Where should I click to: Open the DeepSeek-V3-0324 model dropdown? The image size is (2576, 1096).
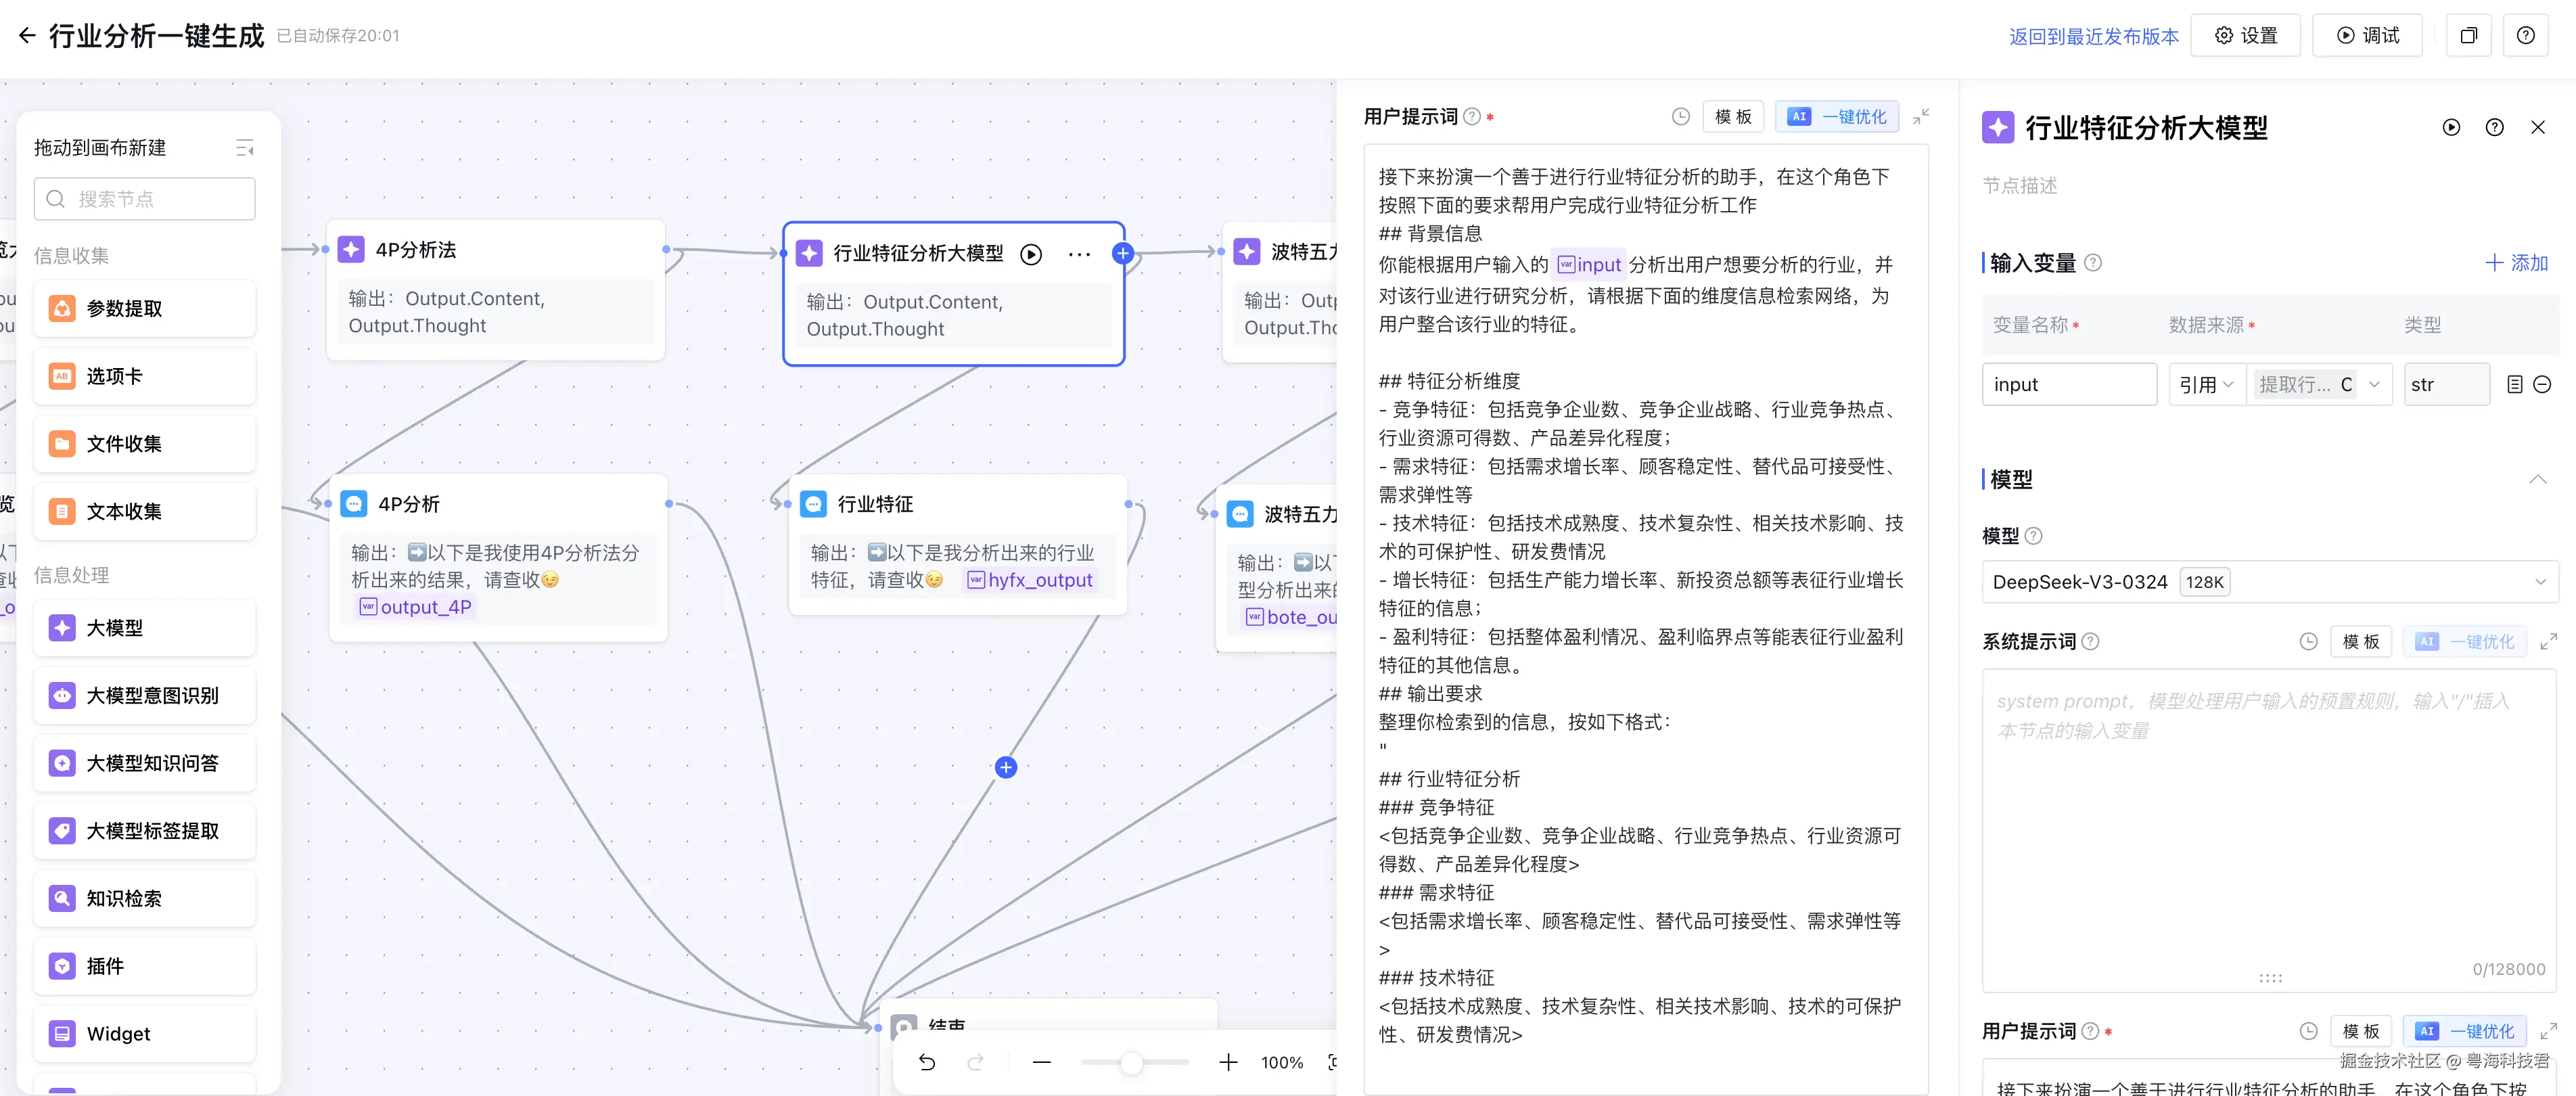click(2269, 582)
